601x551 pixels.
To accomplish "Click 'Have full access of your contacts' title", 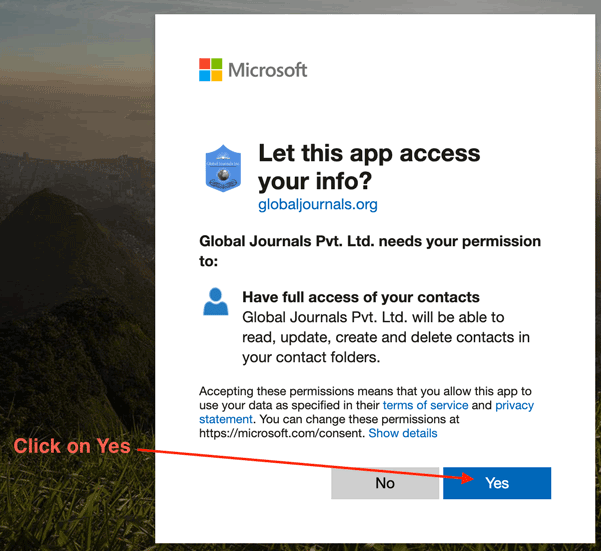I will (361, 297).
